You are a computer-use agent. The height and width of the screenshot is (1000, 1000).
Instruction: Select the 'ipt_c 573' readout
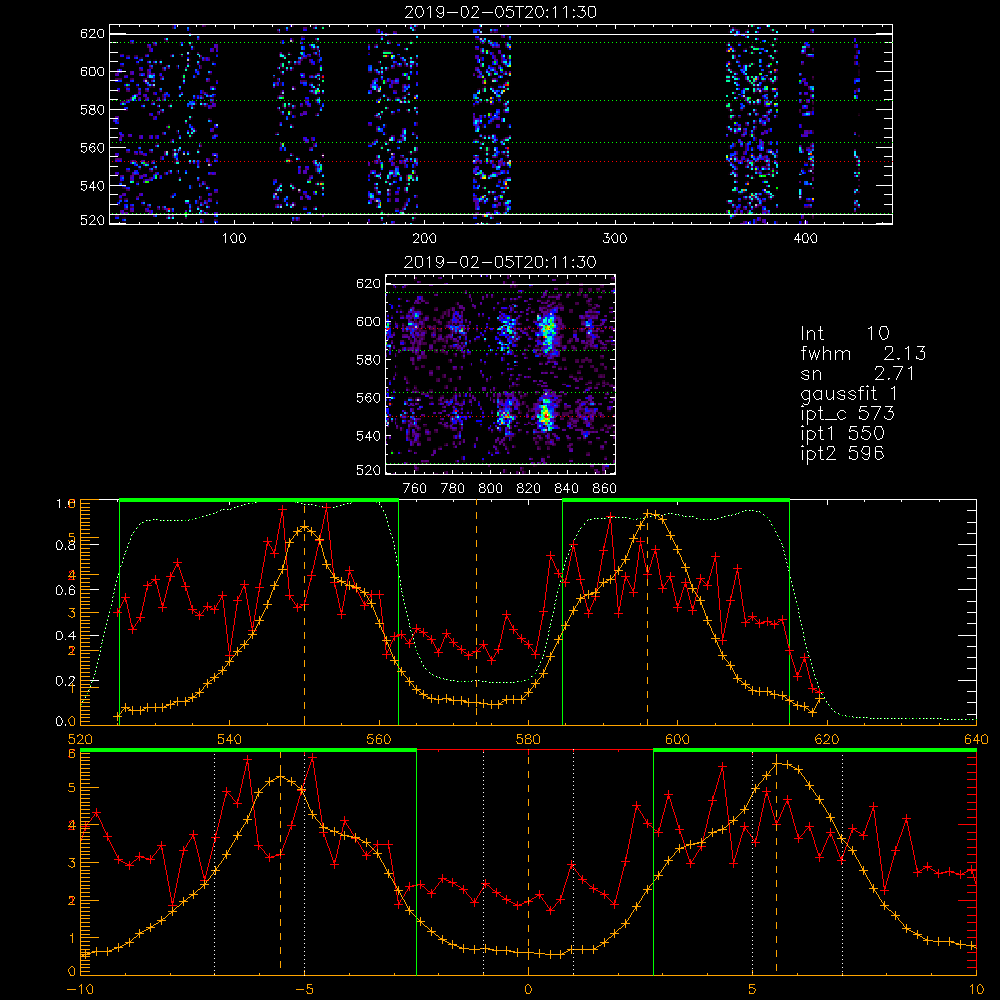[x=848, y=414]
